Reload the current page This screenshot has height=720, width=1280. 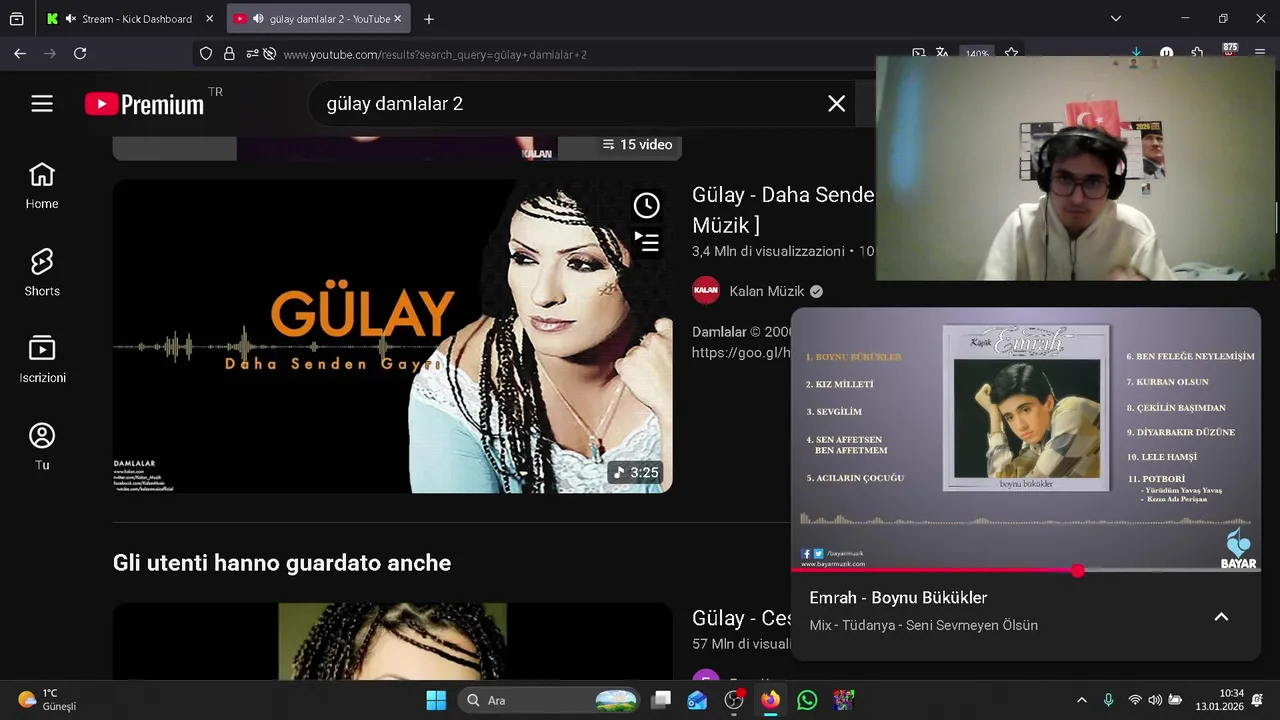[x=80, y=54]
